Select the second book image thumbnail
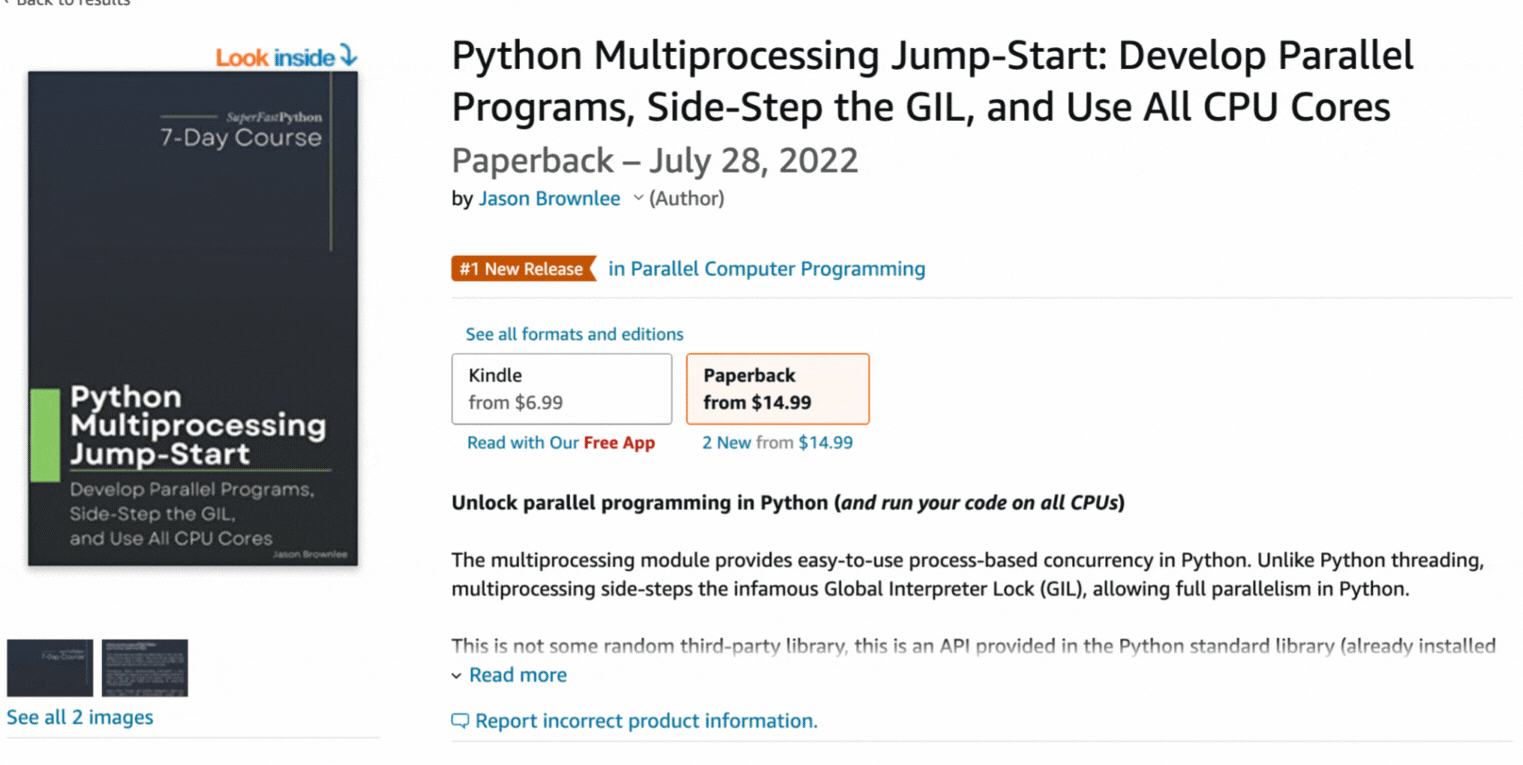This screenshot has width=1523, height=765. coord(145,667)
